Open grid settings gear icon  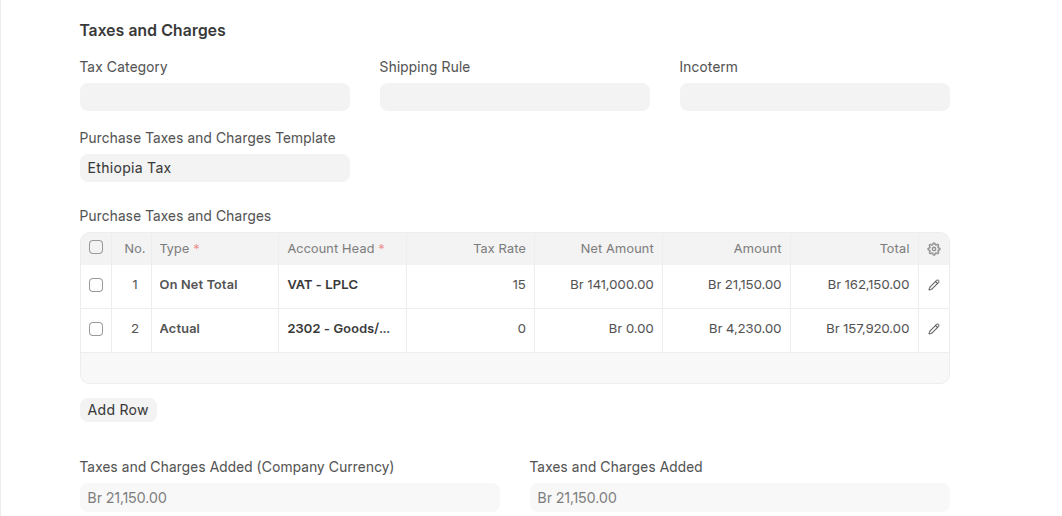(933, 249)
